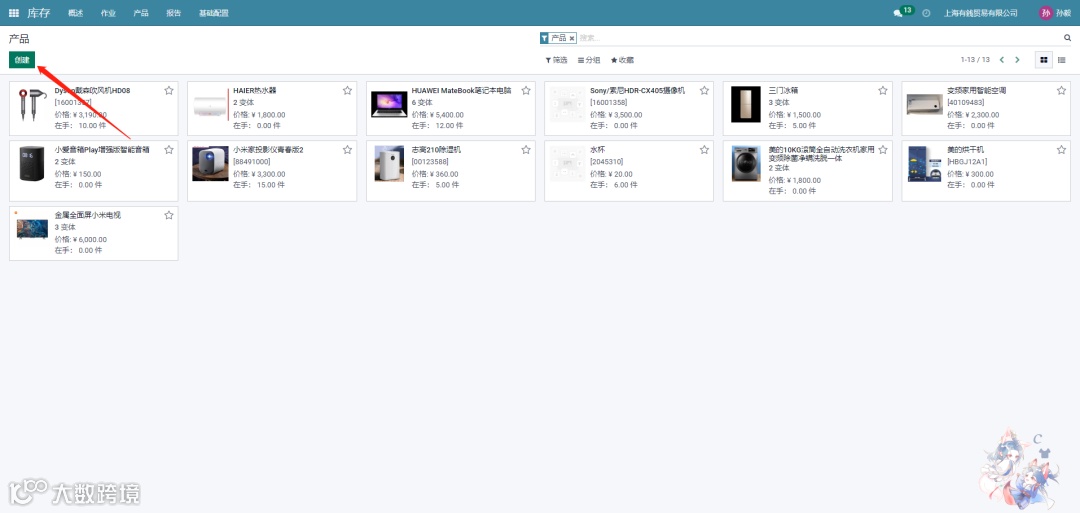The image size is (1080, 513).
Task: Open the 美的 washing machine thumbnail
Action: (x=746, y=164)
